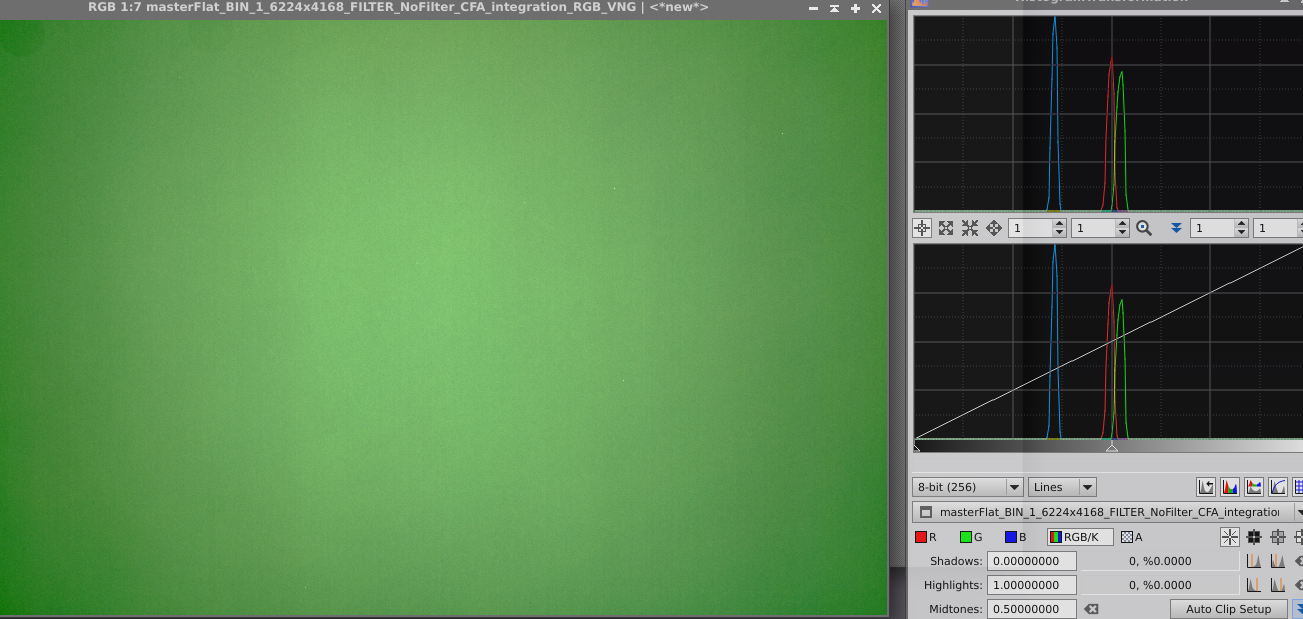Select the histogram pan mode tool
1303x619 pixels.
click(994, 228)
